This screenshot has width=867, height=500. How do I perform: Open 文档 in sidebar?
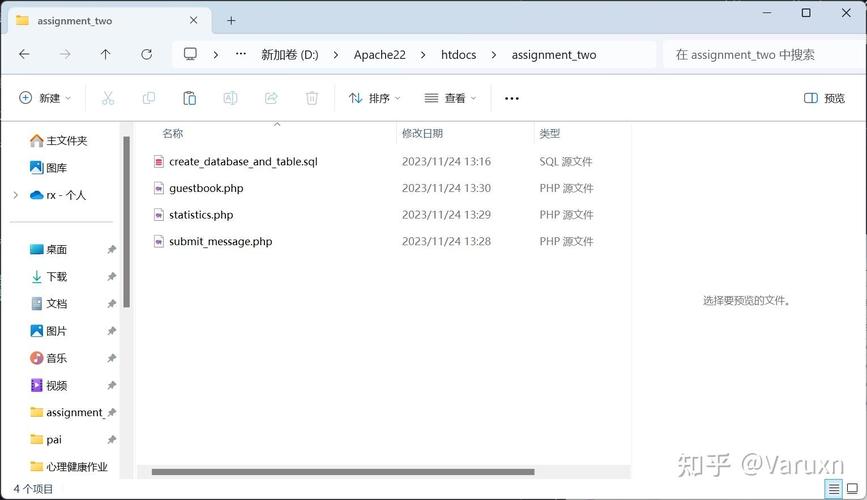[x=48, y=304]
